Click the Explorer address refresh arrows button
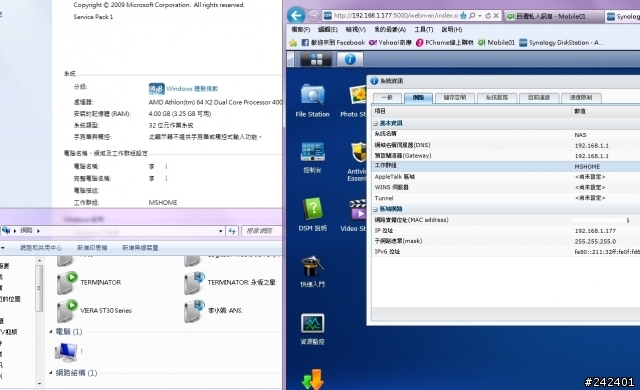Screen dimensions: 640x390 click(x=232, y=231)
